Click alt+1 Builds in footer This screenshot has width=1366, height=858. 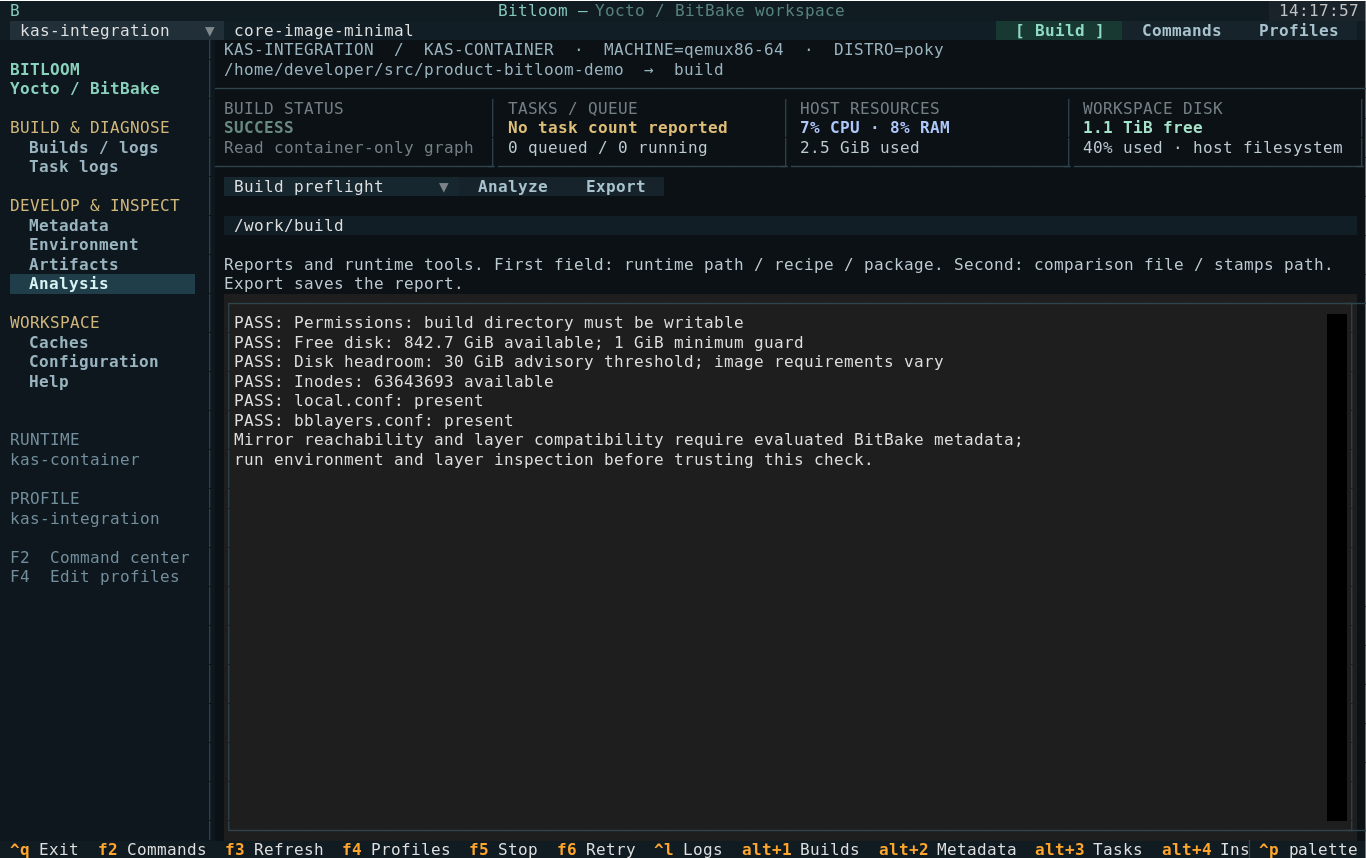(800, 849)
